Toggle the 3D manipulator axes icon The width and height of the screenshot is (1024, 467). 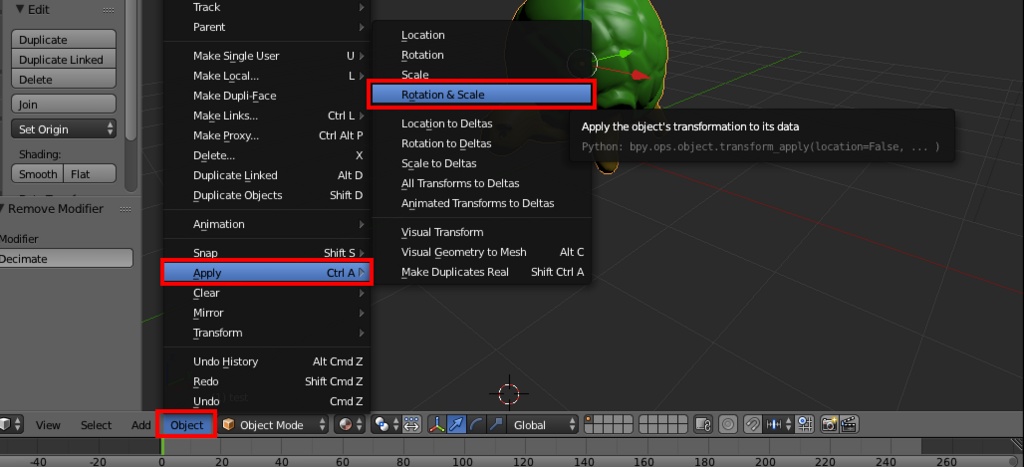pyautogui.click(x=437, y=425)
